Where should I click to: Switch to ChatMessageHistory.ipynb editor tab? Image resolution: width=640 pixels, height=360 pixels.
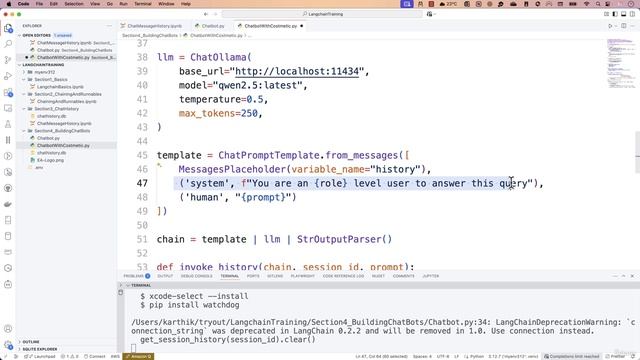(x=154, y=26)
